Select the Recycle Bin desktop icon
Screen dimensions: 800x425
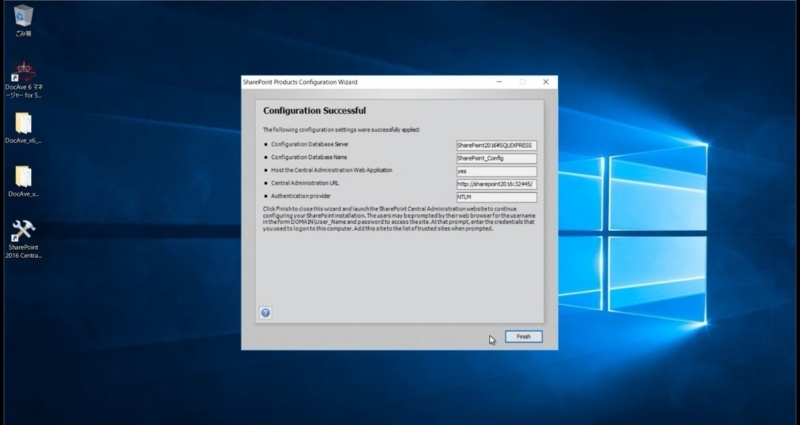(x=23, y=21)
